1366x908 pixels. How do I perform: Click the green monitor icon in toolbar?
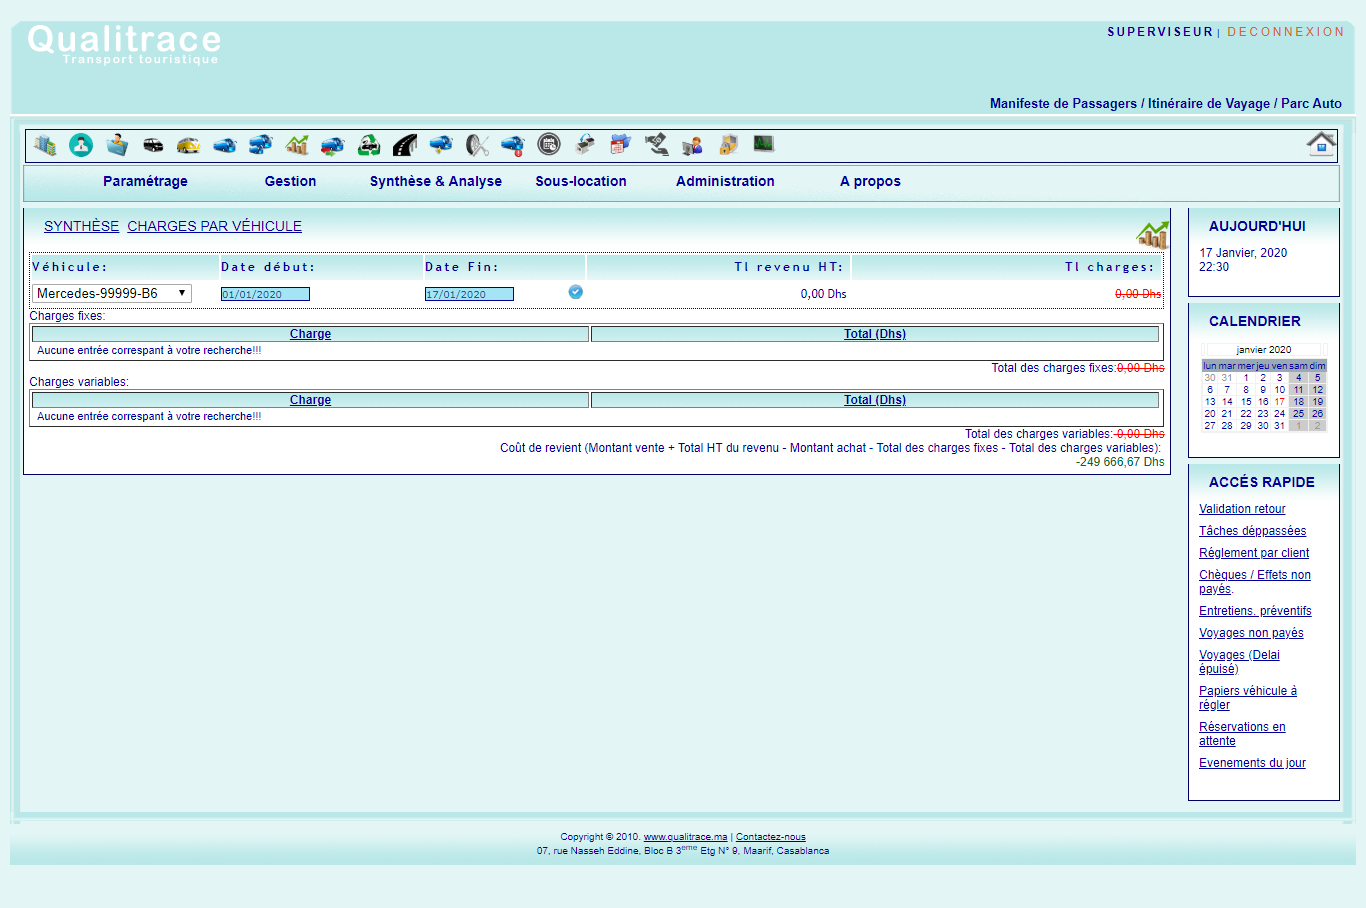(764, 144)
